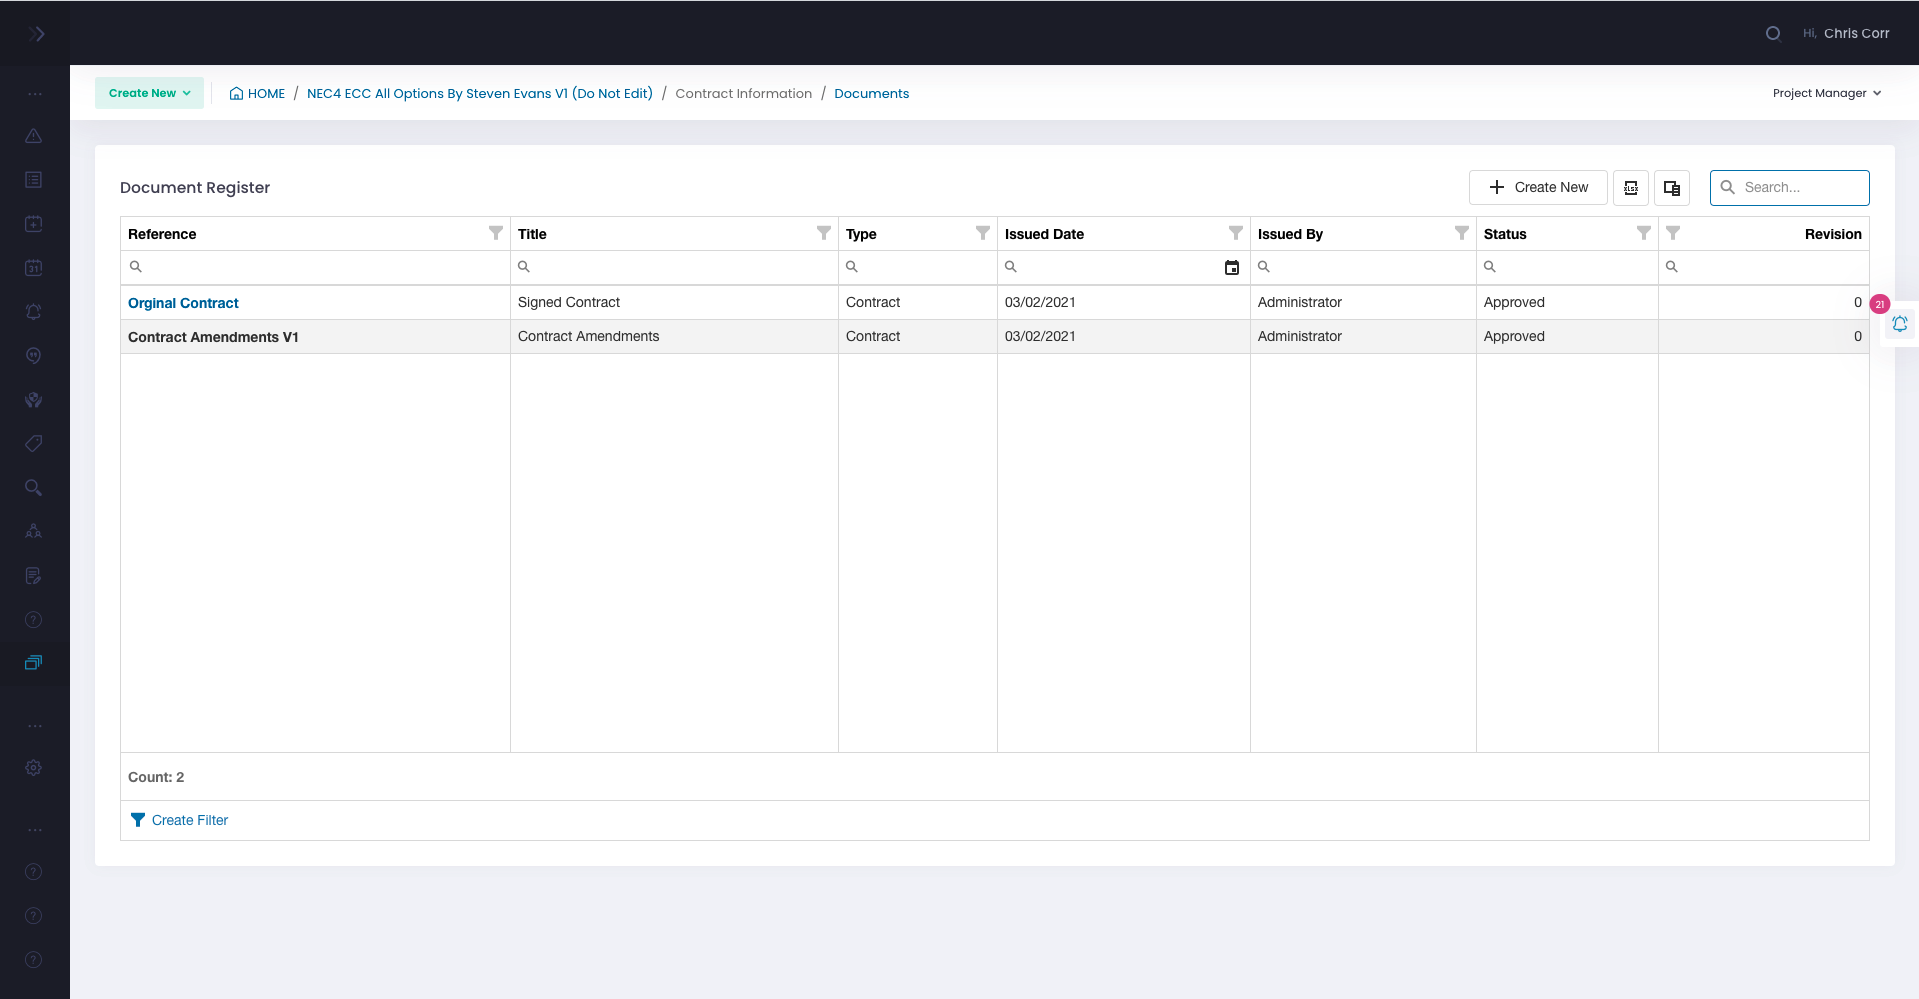Screen dimensions: 1919x999
Task: Sort by the Reference column header
Action: tap(162, 234)
